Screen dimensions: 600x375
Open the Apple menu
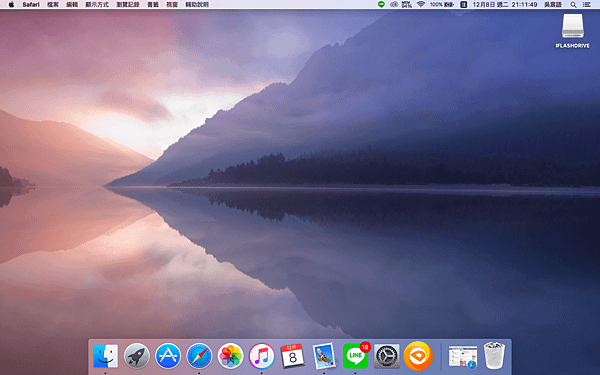pos(11,5)
